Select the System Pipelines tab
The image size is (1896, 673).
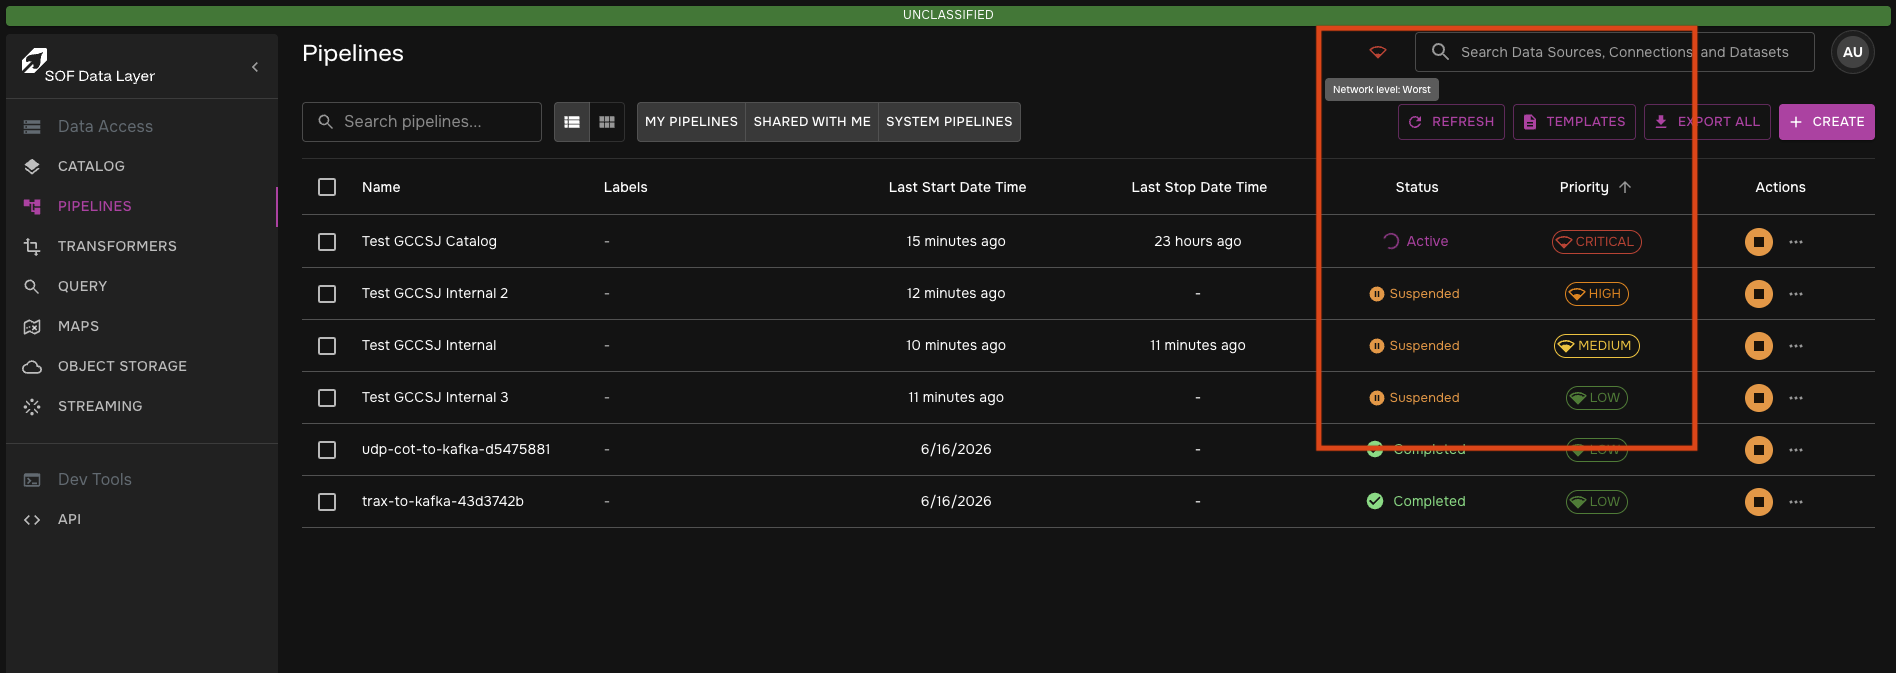pyautogui.click(x=949, y=121)
